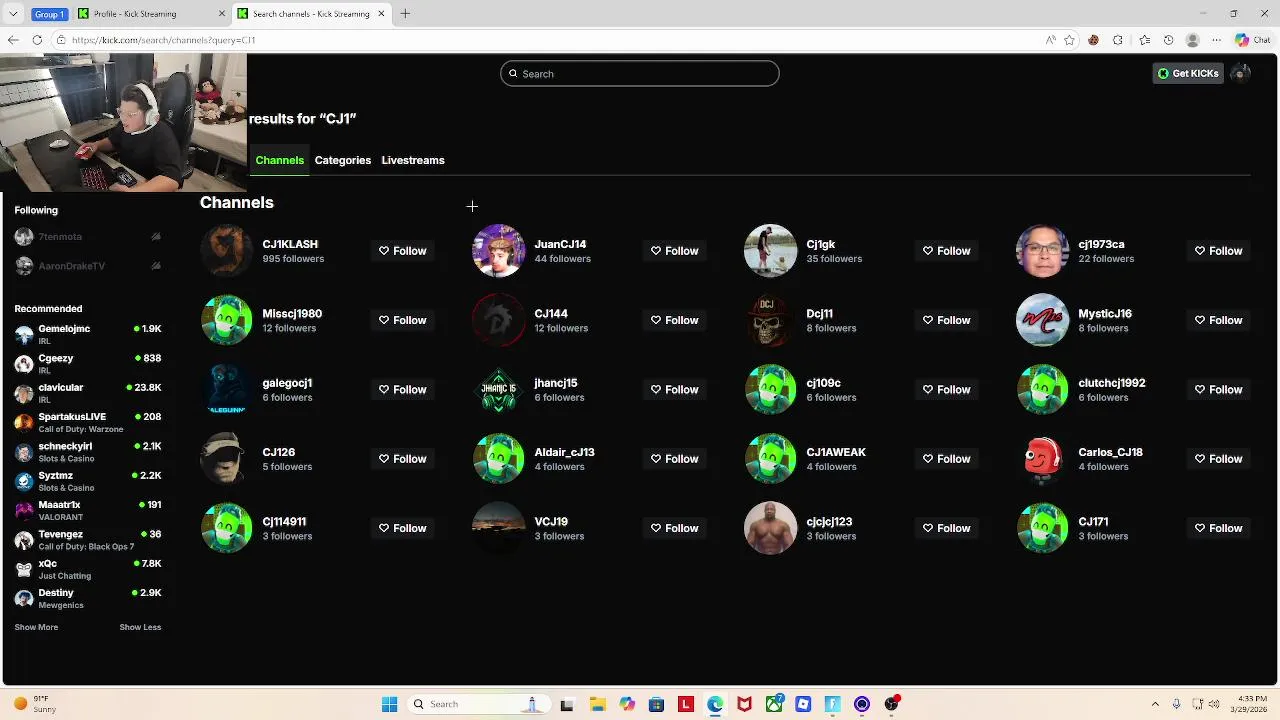Follow the Cj1gk channel

tap(946, 251)
